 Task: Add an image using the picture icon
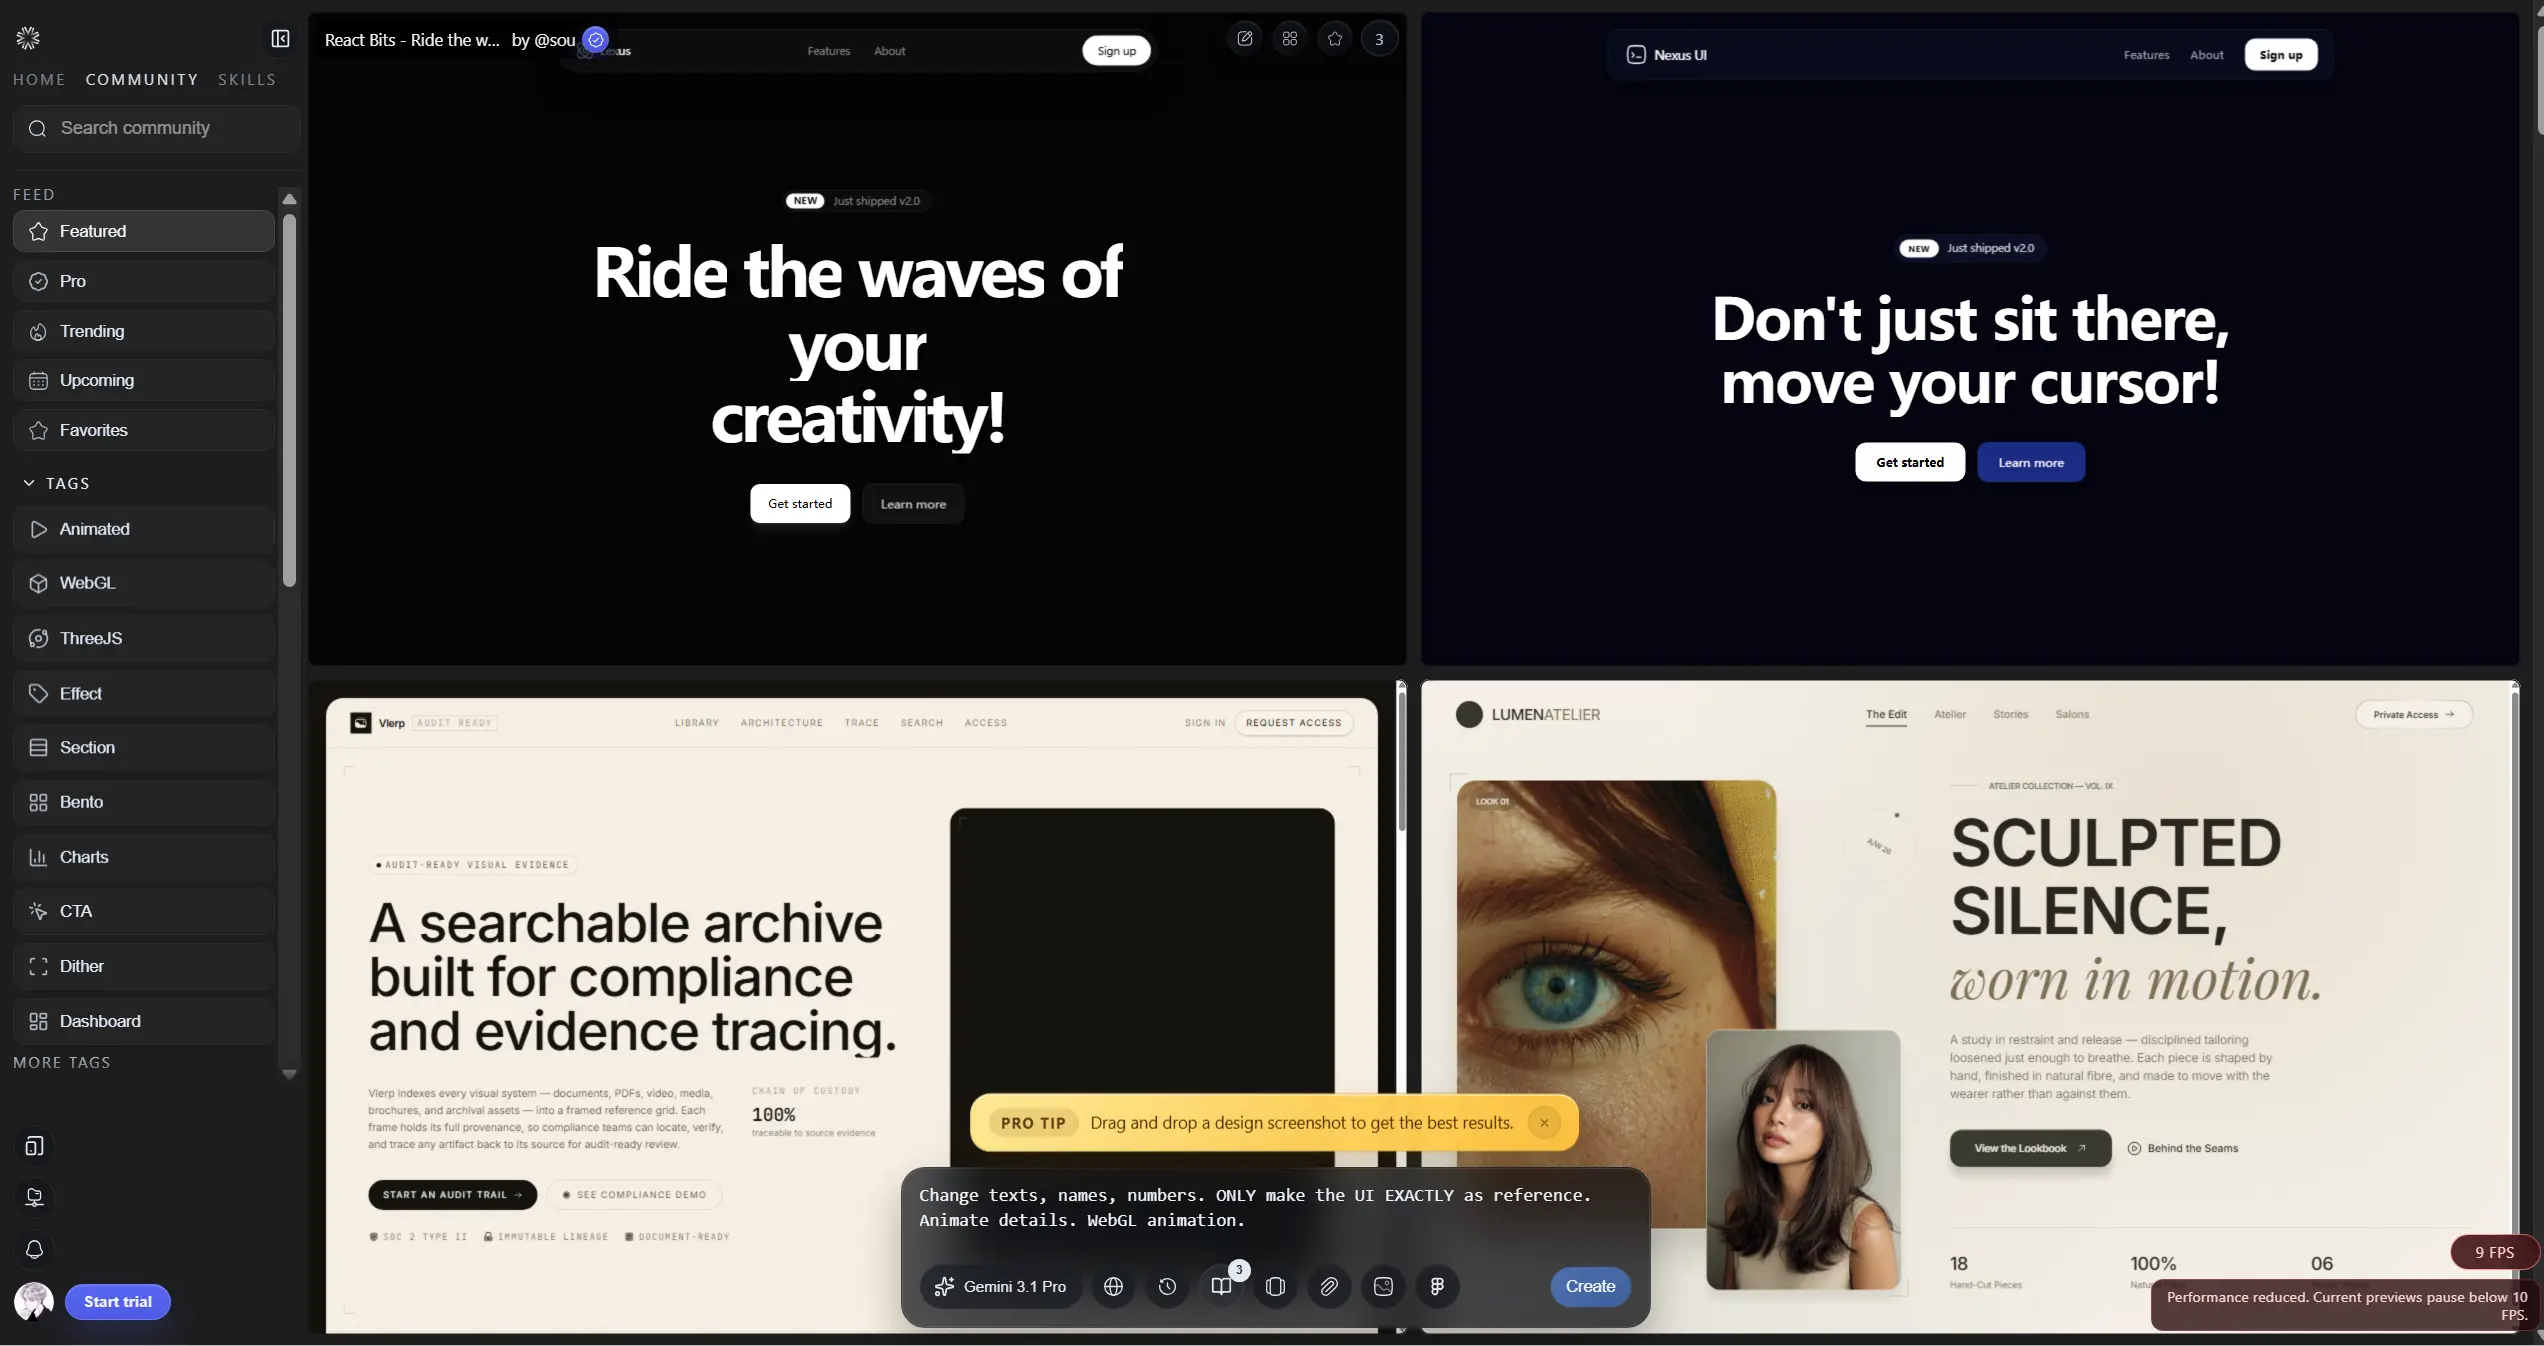coord(1383,1286)
